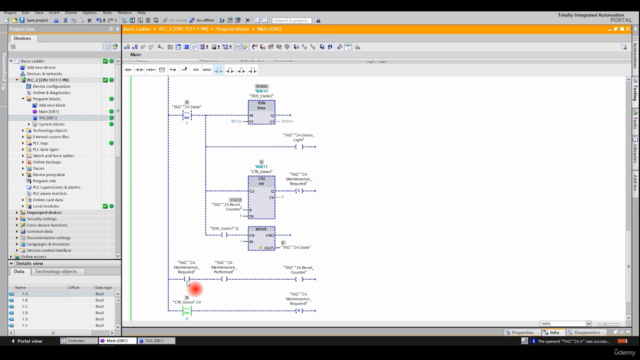Image resolution: width=640 pixels, height=360 pixels.
Task: Click the Maintenance_Required contact in bottom rung
Action: click(x=187, y=279)
